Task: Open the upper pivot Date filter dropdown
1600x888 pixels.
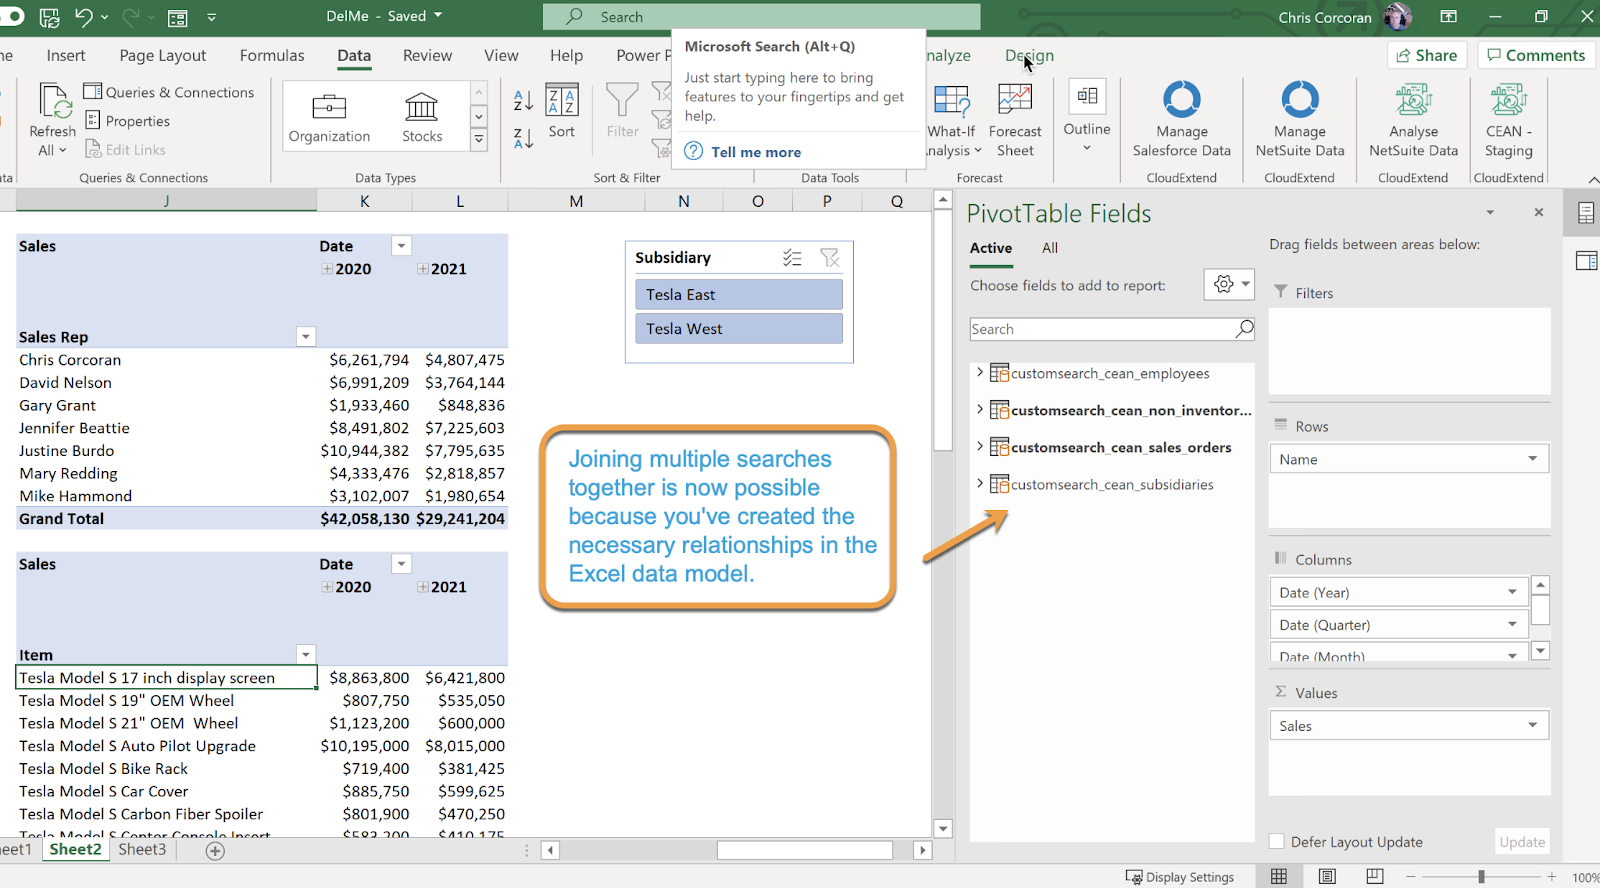Action: click(401, 246)
